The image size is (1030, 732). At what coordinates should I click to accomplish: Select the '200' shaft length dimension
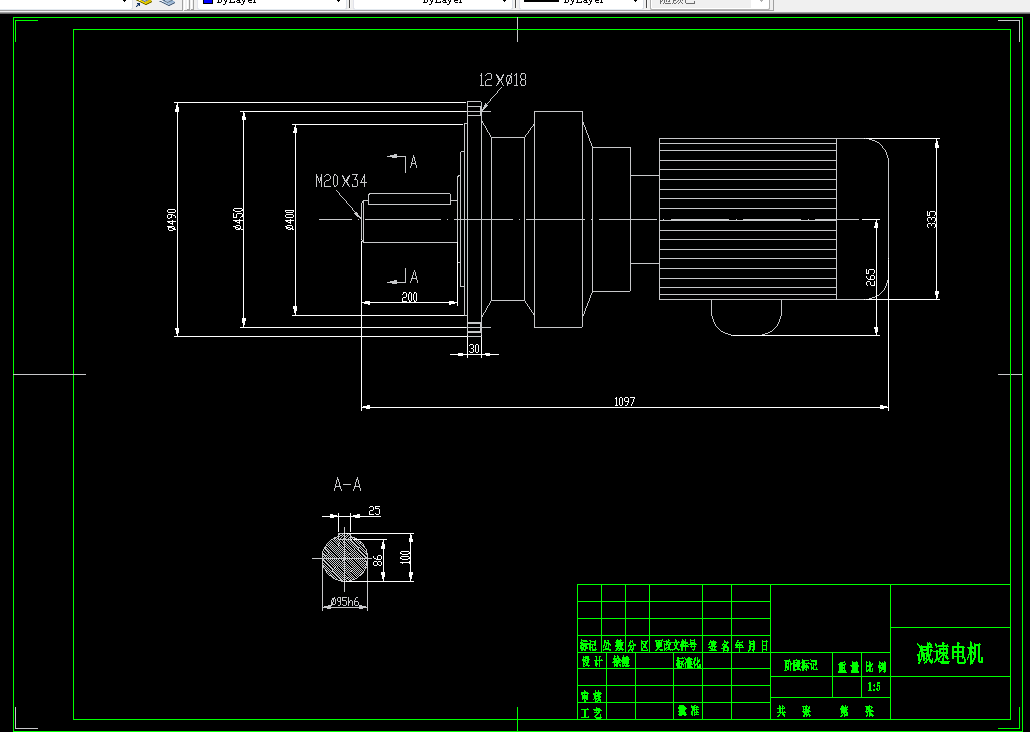tap(409, 297)
